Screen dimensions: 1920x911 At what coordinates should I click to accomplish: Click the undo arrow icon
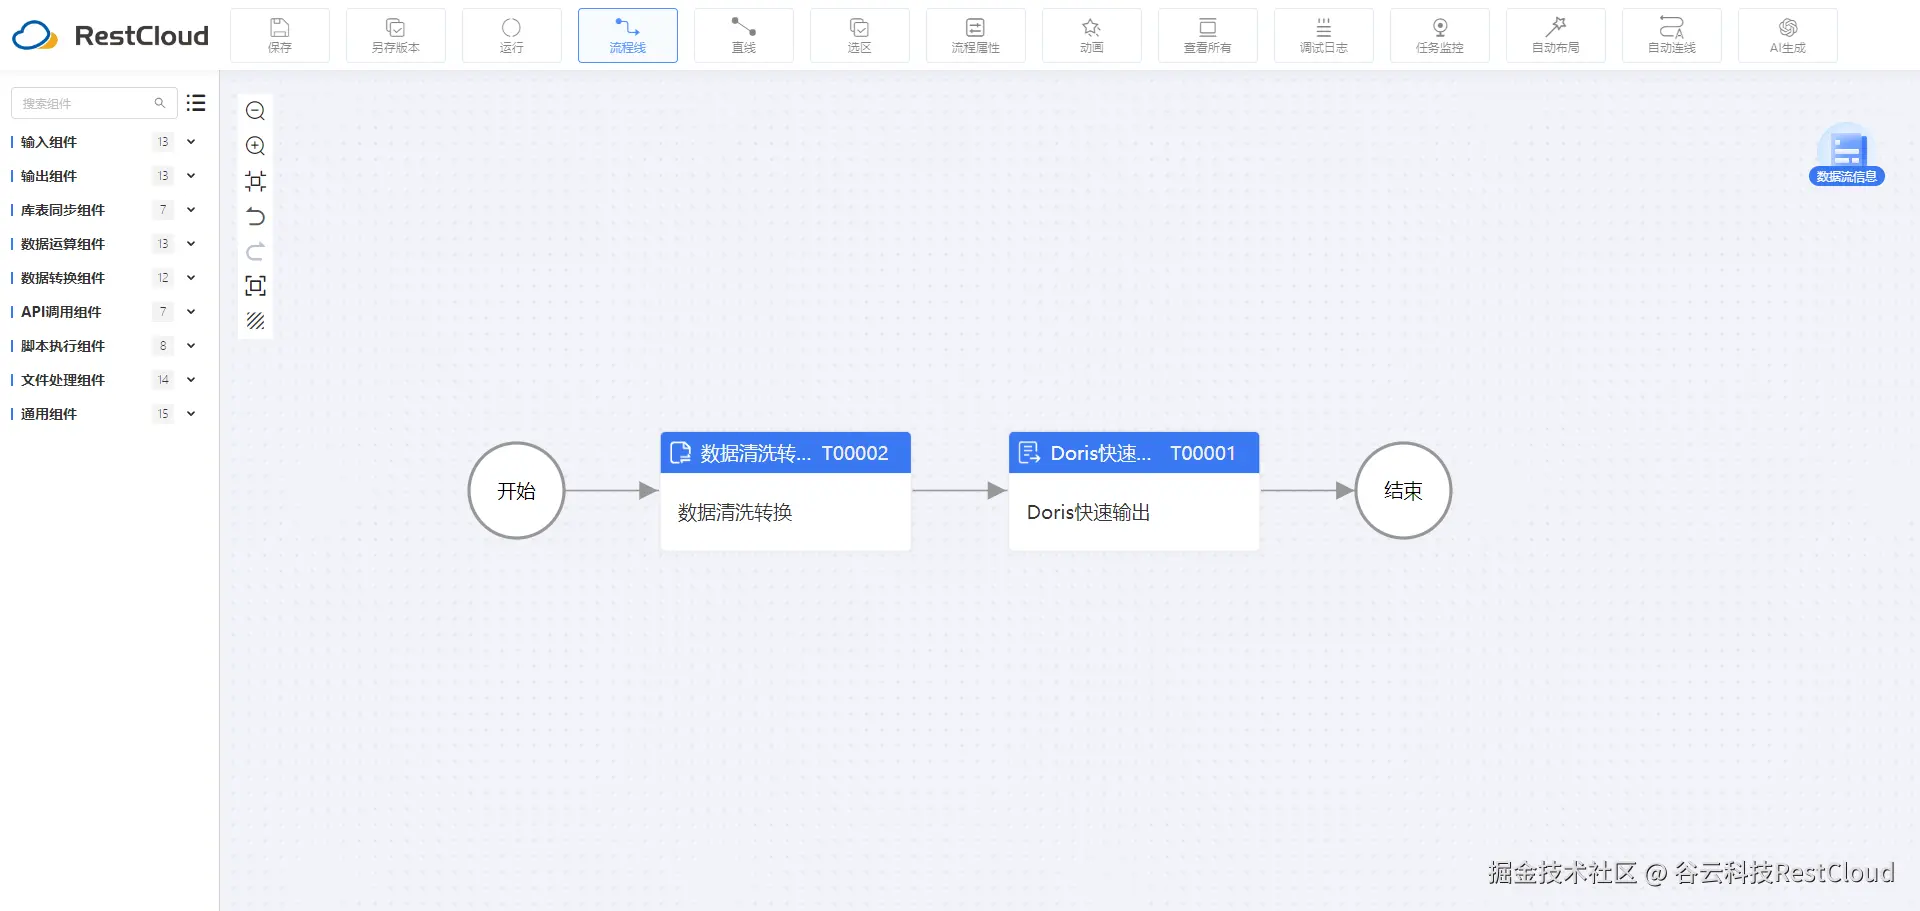(x=255, y=216)
